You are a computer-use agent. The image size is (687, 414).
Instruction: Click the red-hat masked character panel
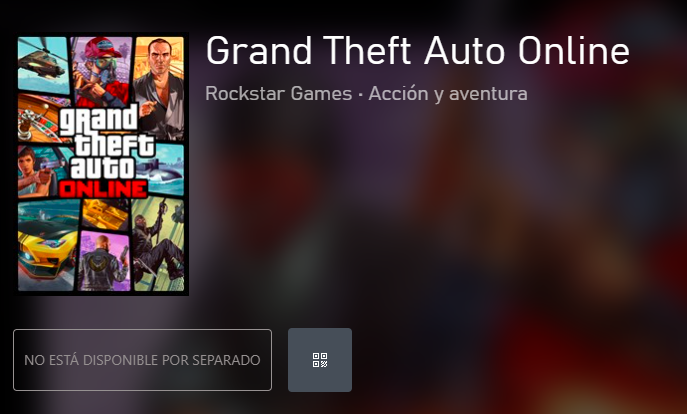click(102, 70)
